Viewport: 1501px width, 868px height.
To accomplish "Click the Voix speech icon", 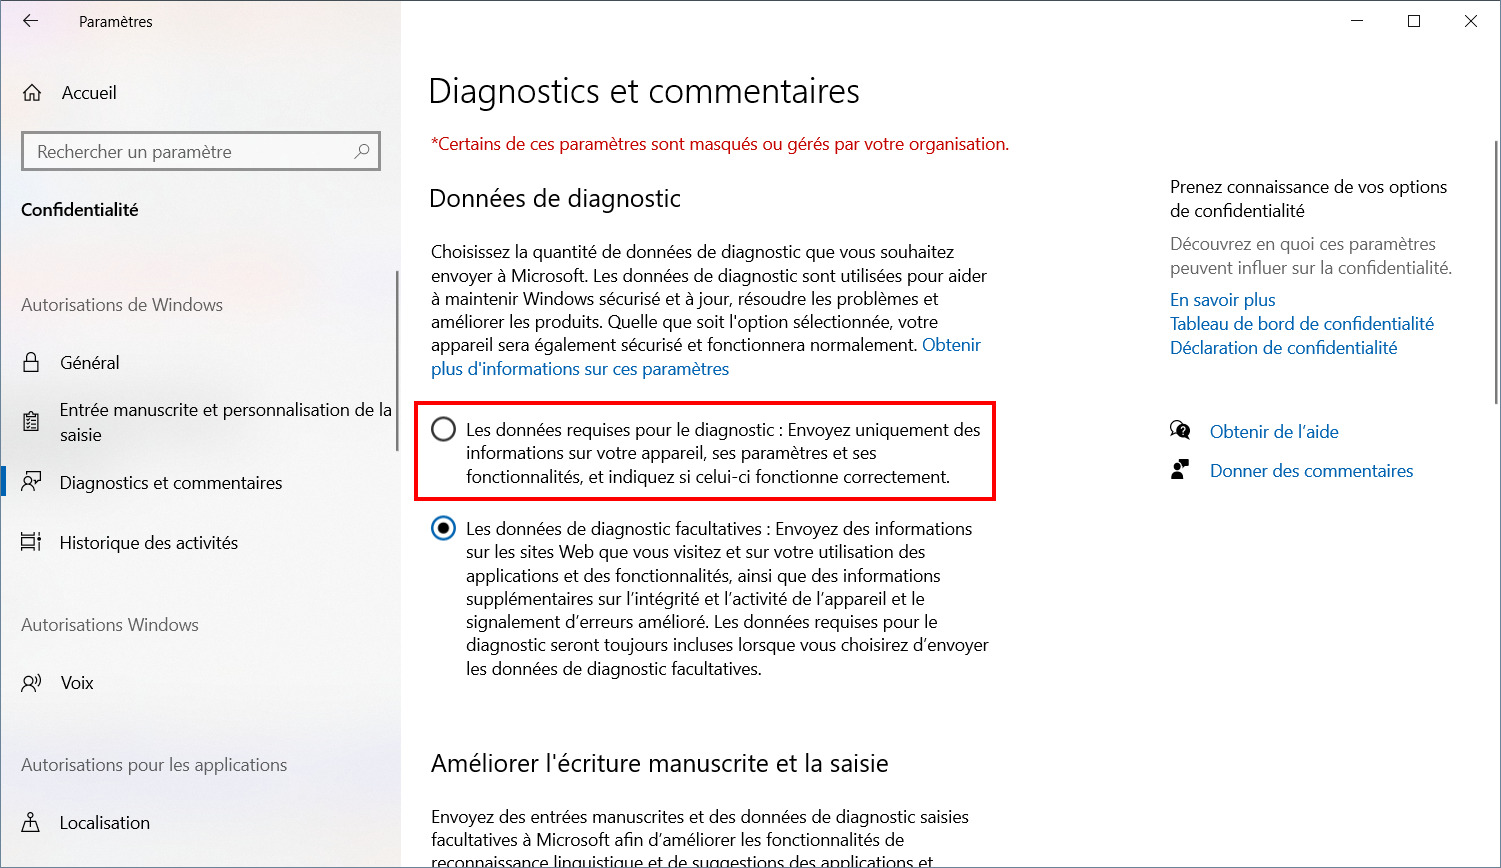I will point(32,683).
